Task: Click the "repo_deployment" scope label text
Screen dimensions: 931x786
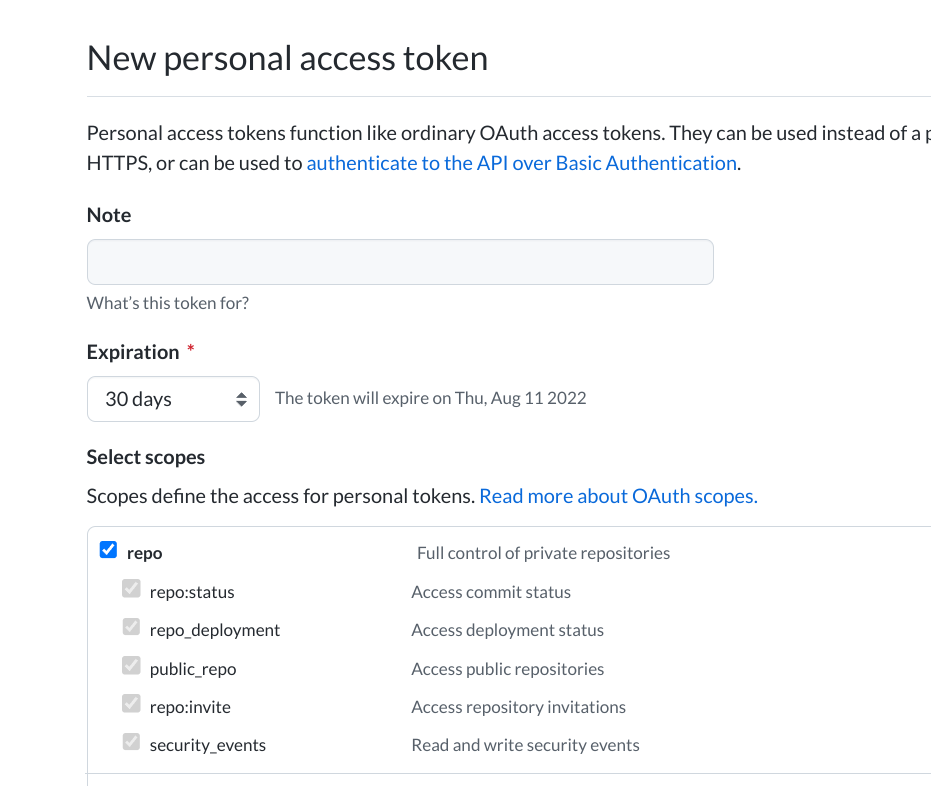Action: coord(215,630)
